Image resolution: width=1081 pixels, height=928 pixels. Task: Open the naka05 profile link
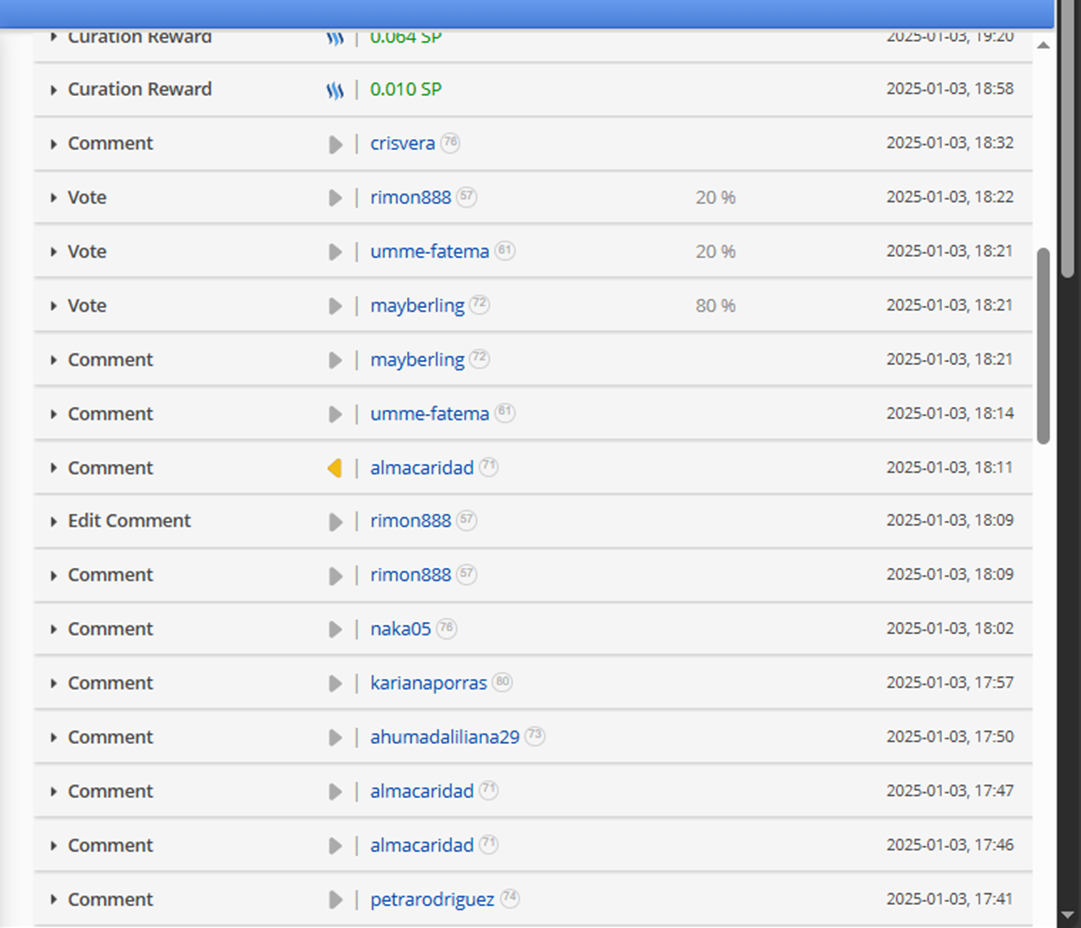(401, 629)
